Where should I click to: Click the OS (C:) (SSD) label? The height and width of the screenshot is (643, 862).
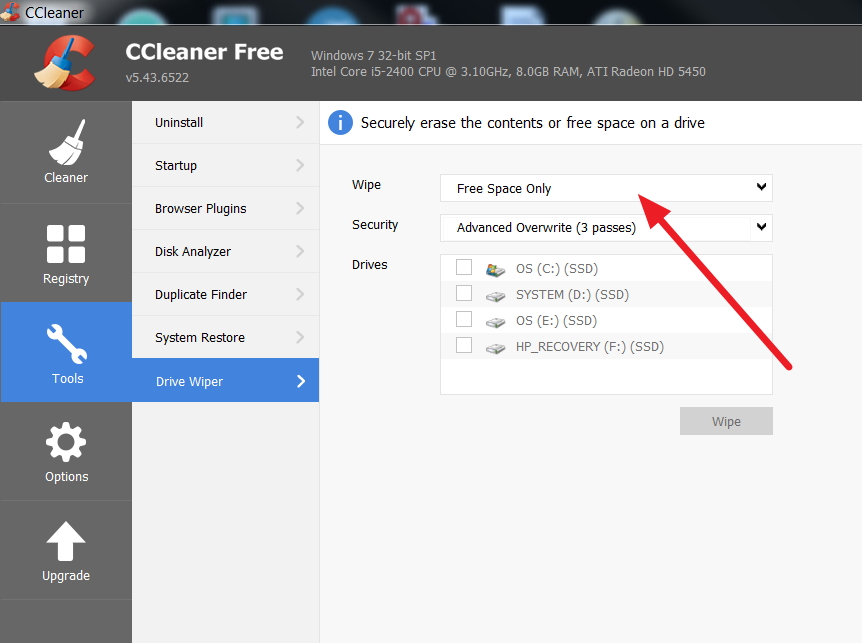click(x=557, y=269)
